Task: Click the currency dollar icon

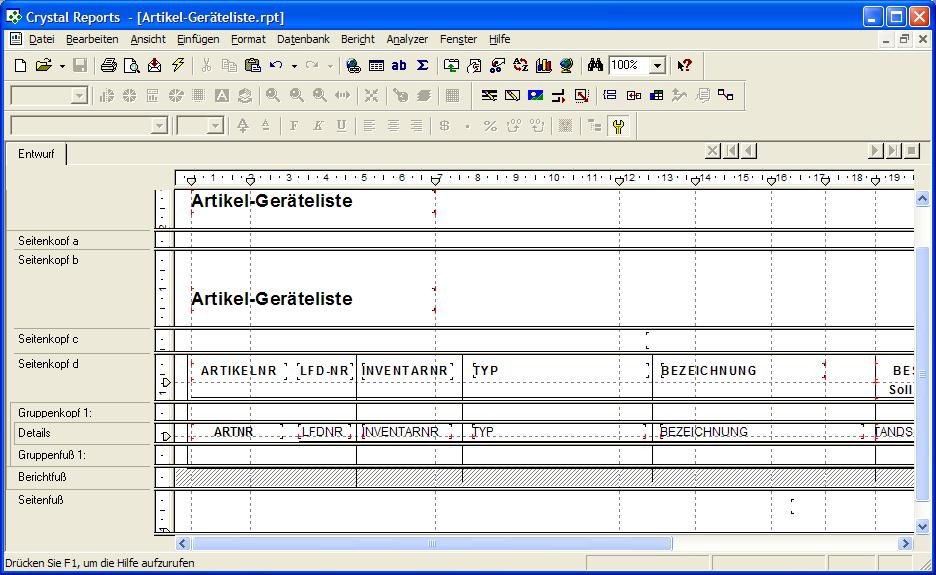Action: [444, 126]
